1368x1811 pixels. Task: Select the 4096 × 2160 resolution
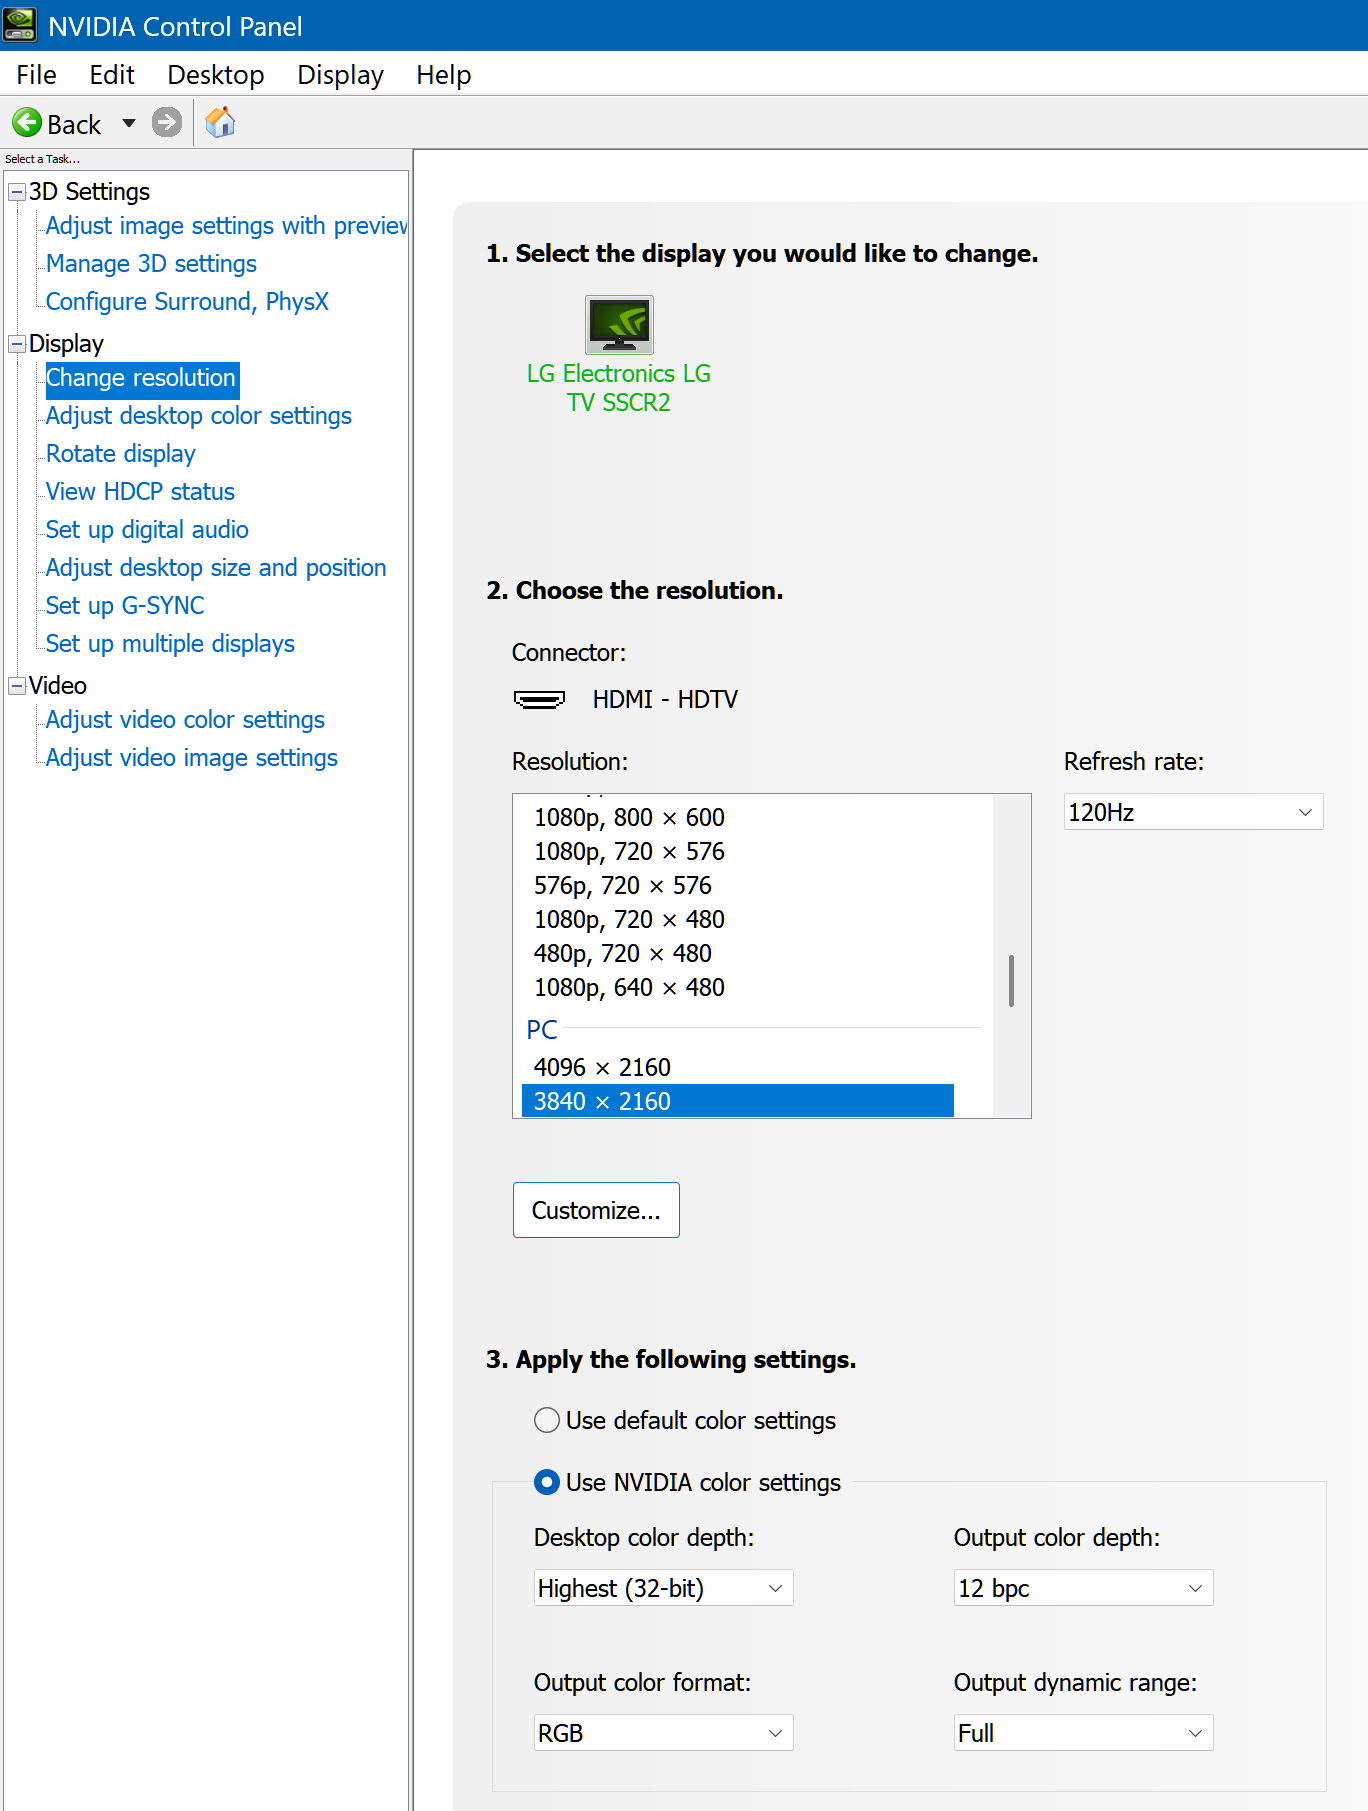click(x=602, y=1067)
